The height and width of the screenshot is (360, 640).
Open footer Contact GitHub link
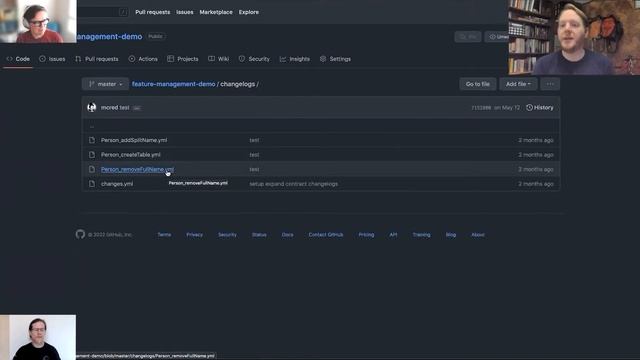click(326, 235)
